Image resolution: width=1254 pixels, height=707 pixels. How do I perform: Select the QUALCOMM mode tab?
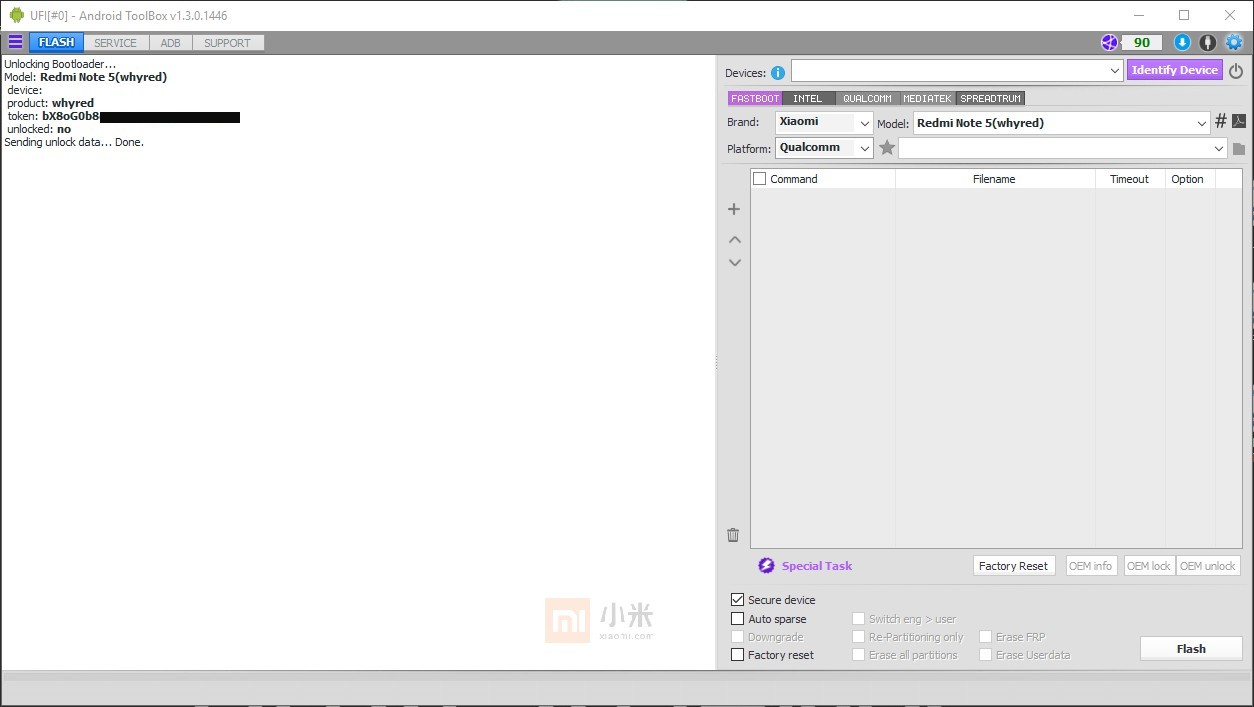tap(867, 98)
